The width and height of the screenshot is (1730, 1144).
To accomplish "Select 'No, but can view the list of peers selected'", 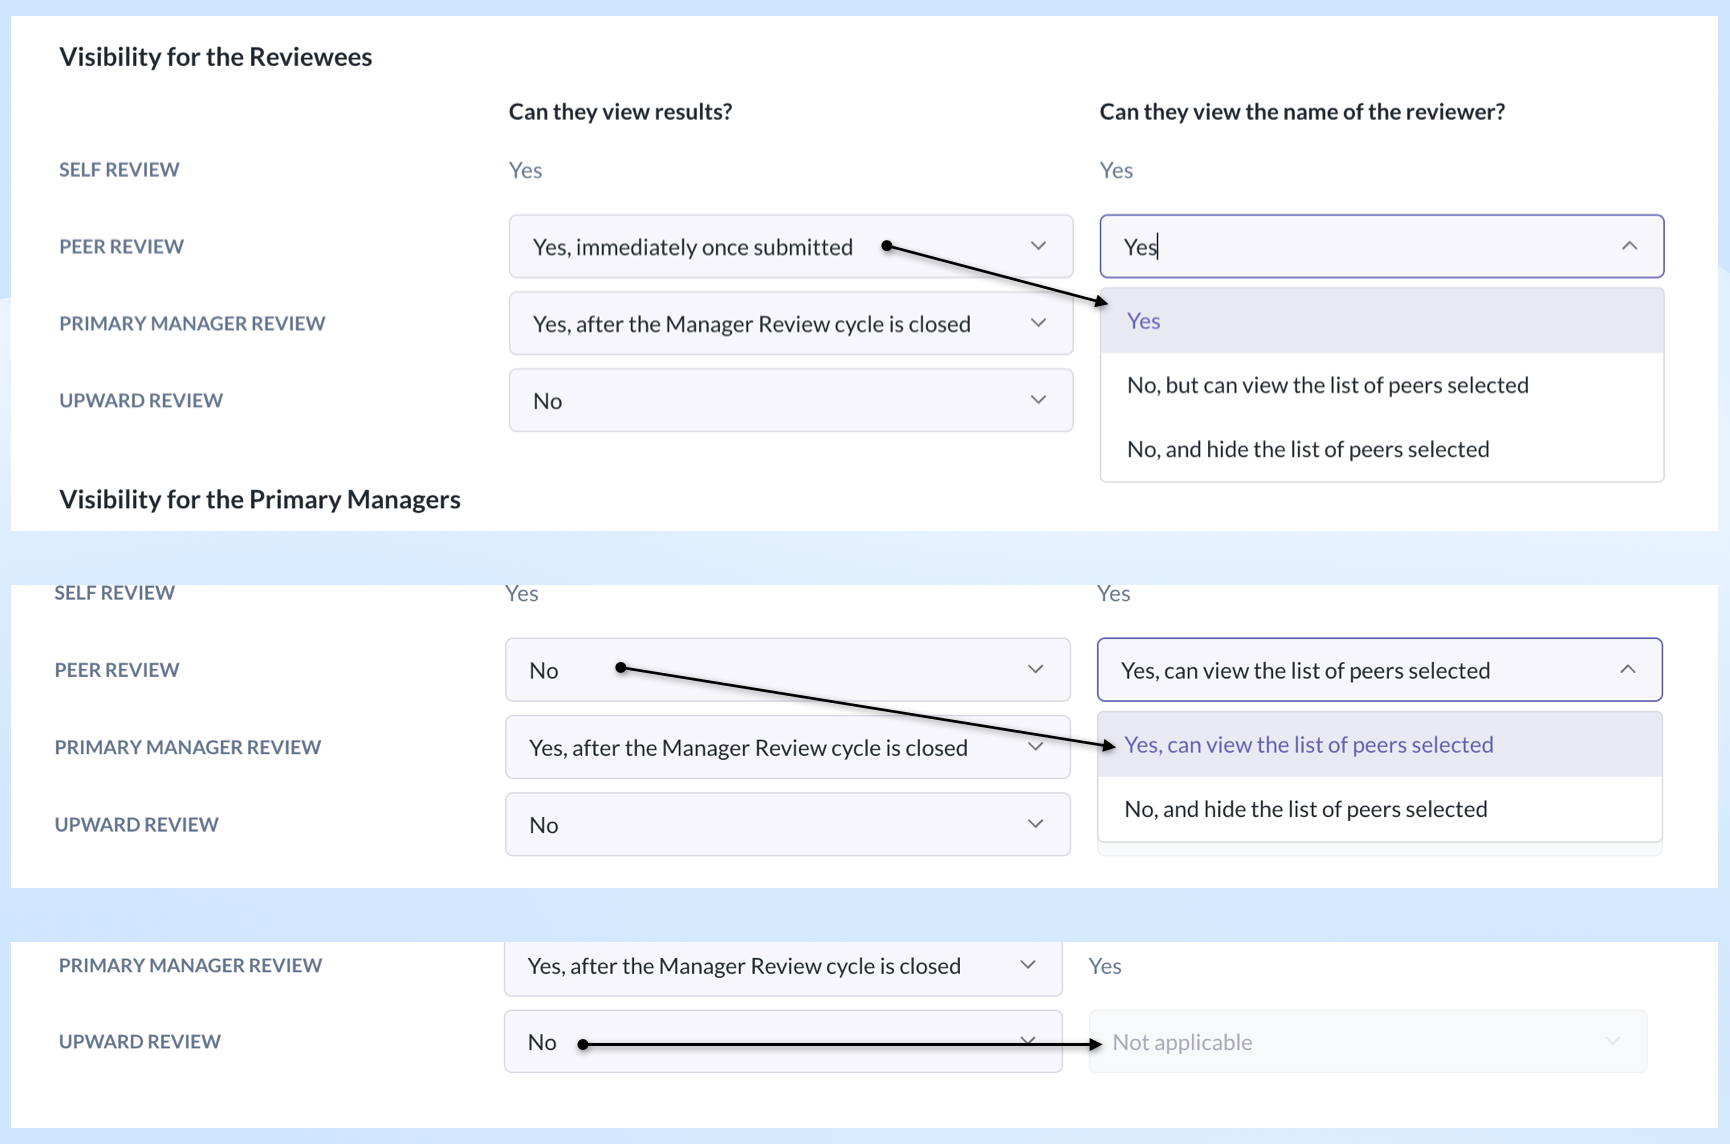I will click(1327, 385).
